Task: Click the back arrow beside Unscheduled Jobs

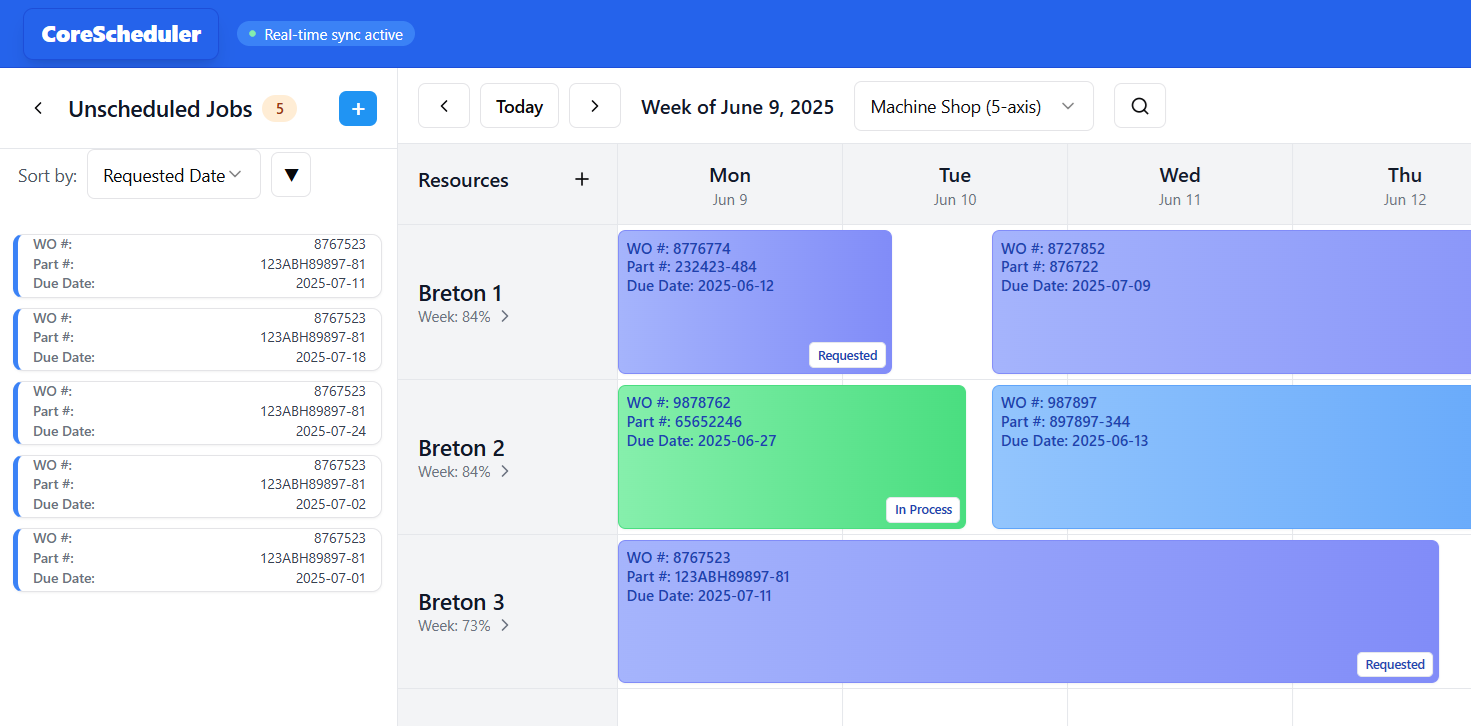Action: pos(38,108)
